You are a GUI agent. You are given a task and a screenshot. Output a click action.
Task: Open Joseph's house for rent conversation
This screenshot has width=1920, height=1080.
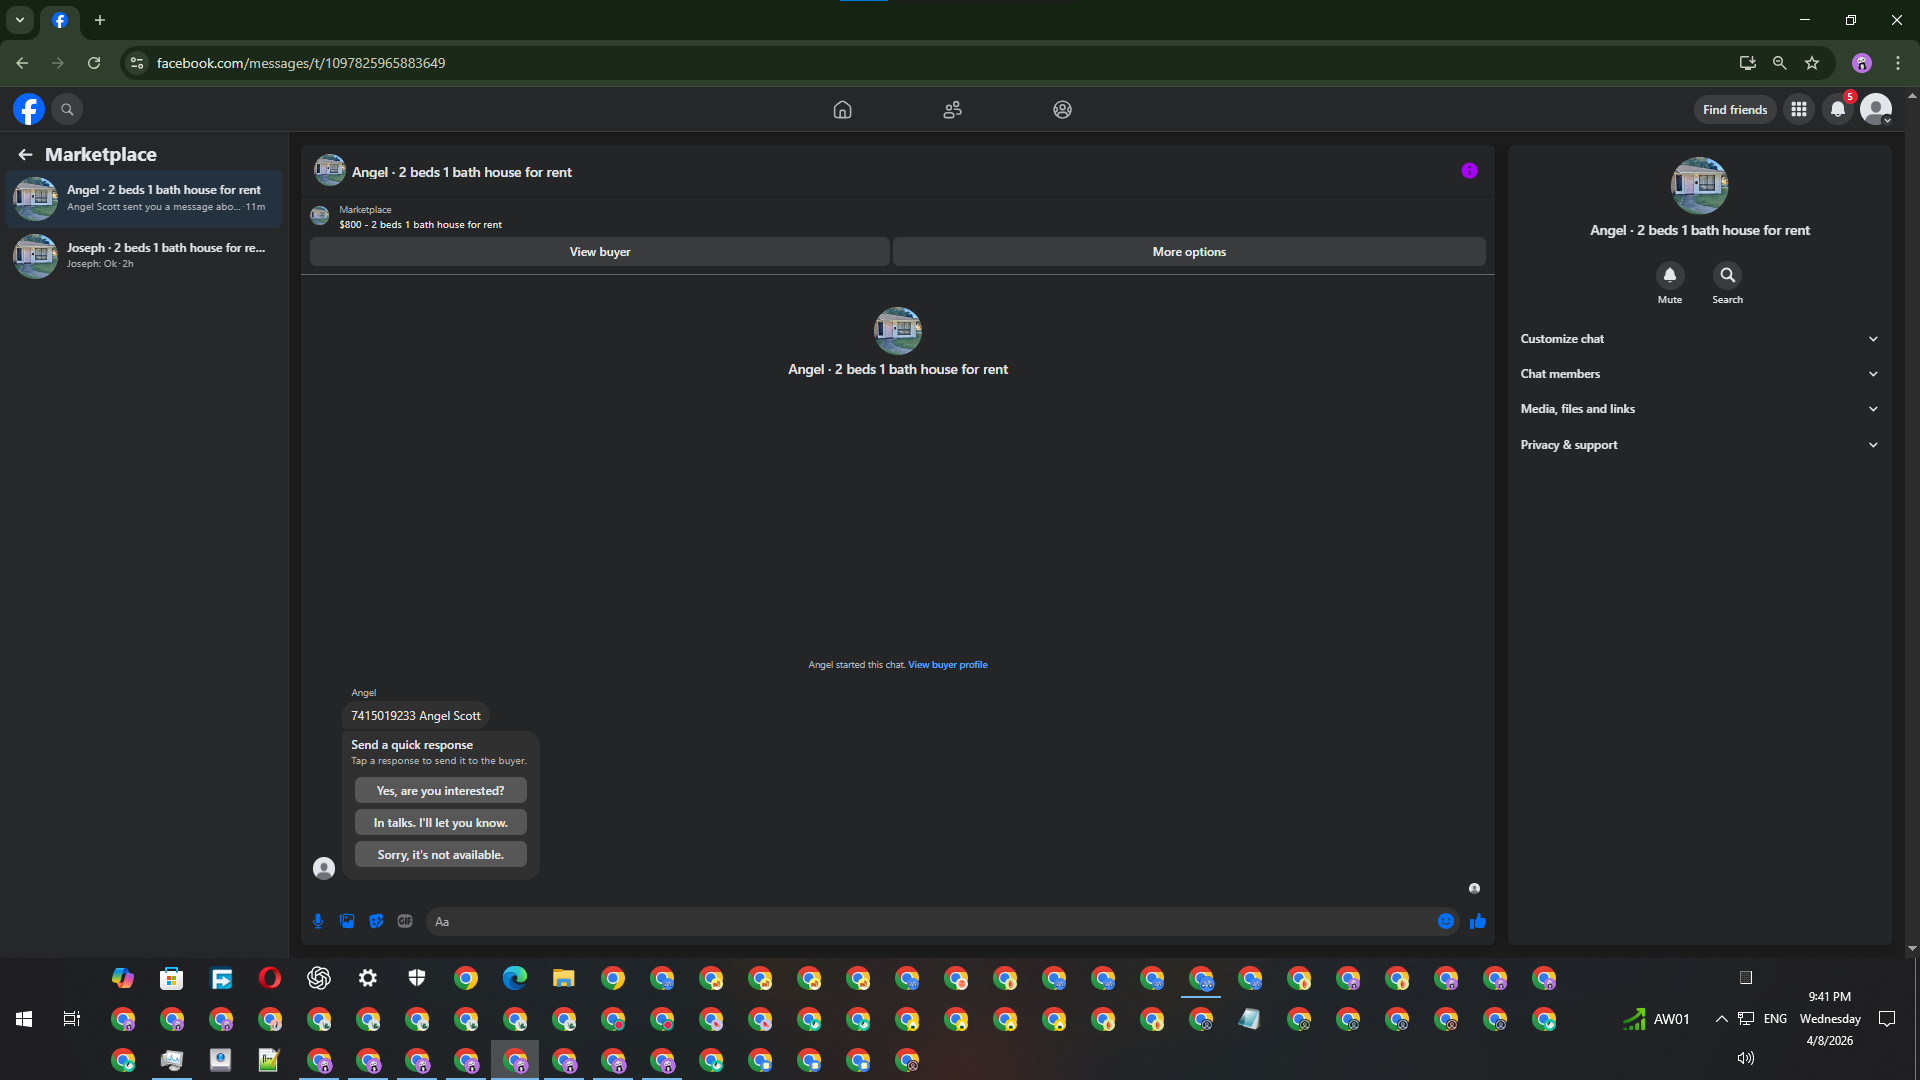[x=145, y=255]
